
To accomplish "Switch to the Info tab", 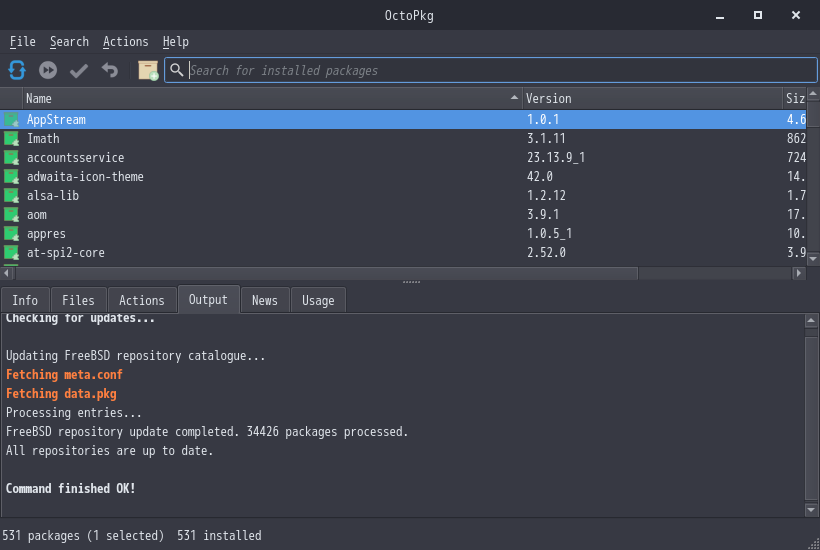I will click(25, 300).
